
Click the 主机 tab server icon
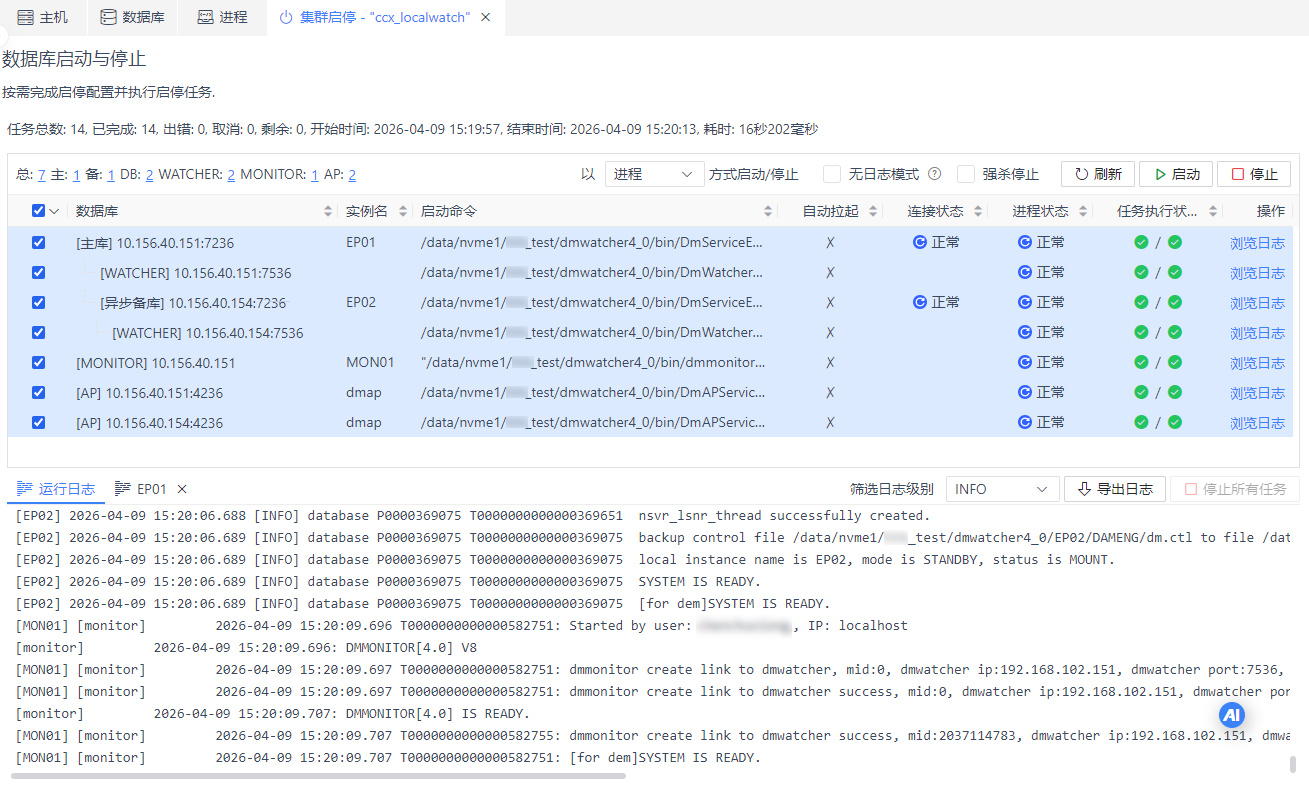25,17
